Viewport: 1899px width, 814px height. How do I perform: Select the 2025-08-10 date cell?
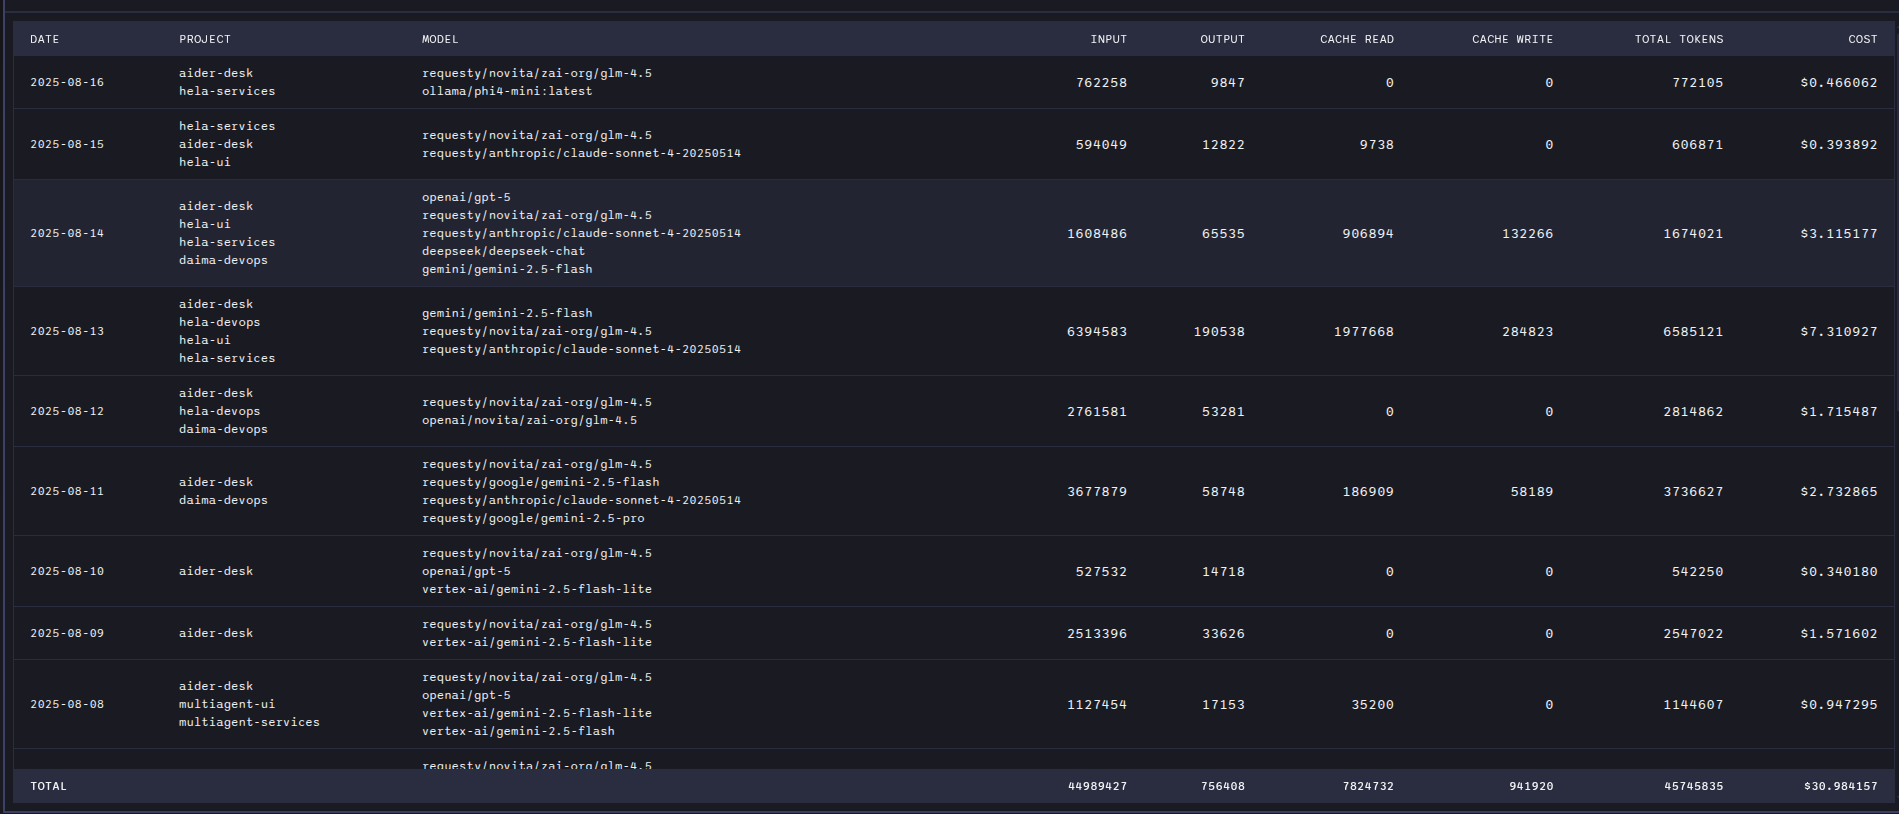(x=67, y=571)
